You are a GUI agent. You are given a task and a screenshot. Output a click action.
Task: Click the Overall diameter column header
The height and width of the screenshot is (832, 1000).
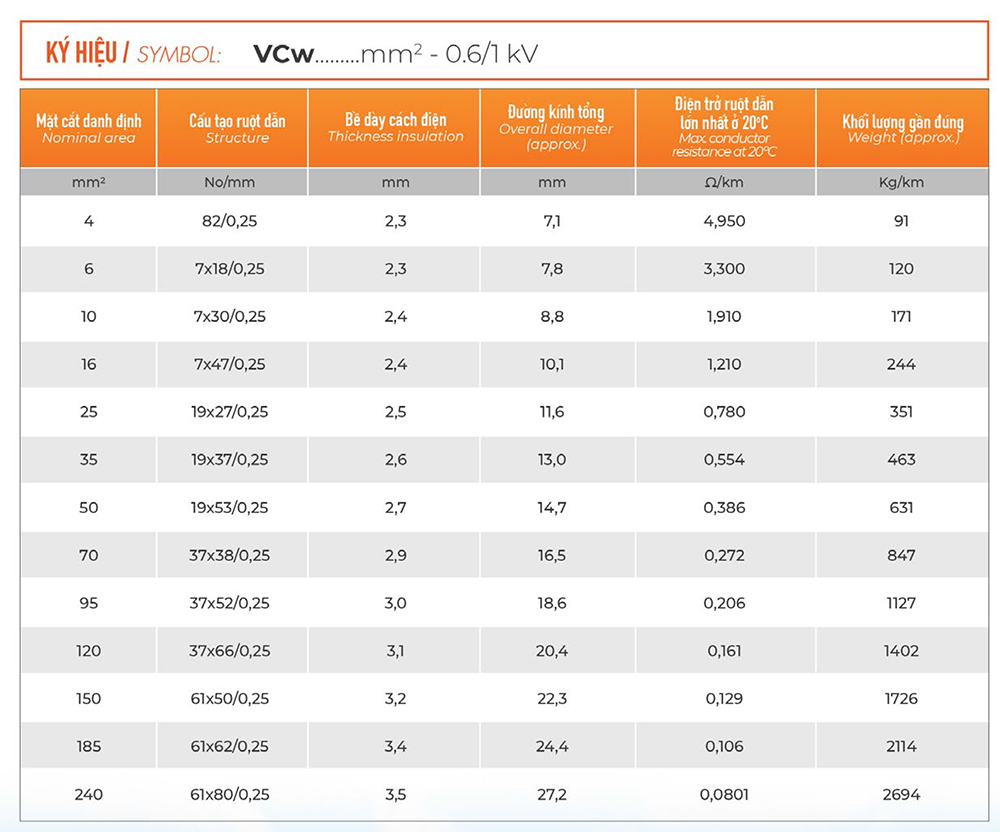[555, 128]
